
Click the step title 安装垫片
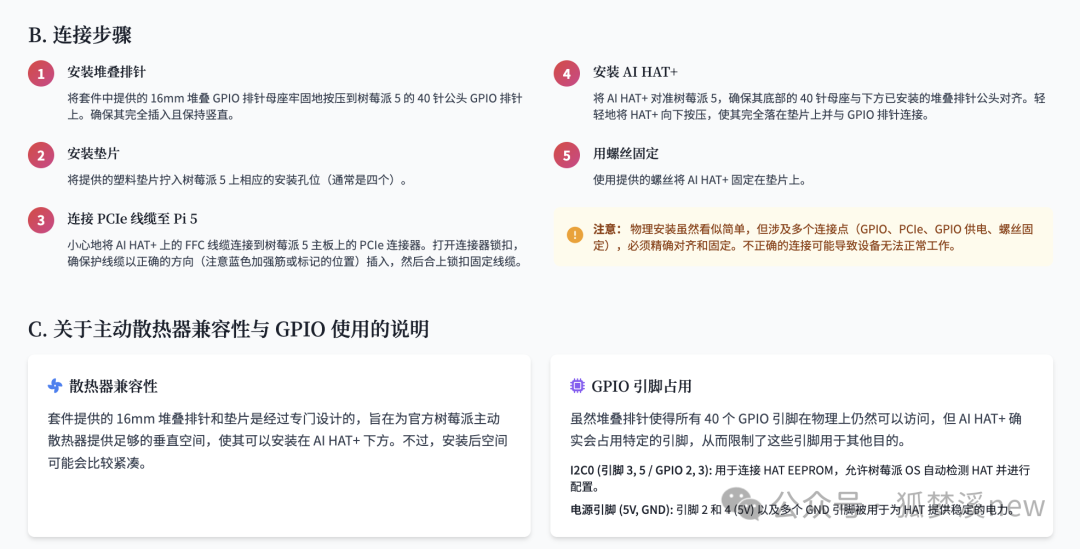coord(93,154)
